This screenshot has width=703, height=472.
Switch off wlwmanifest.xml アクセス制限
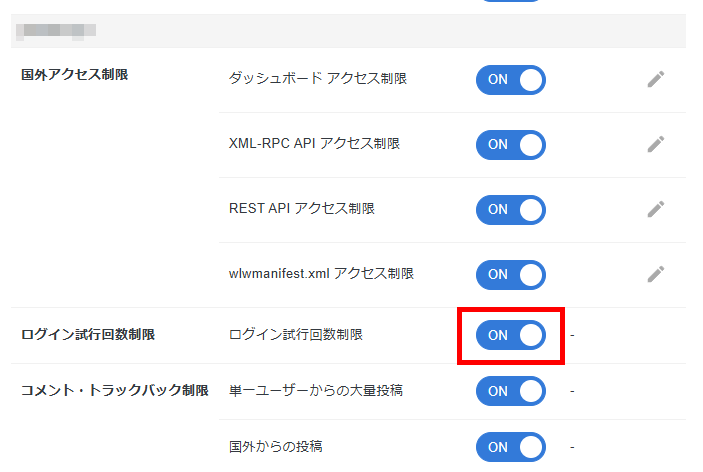tap(510, 274)
